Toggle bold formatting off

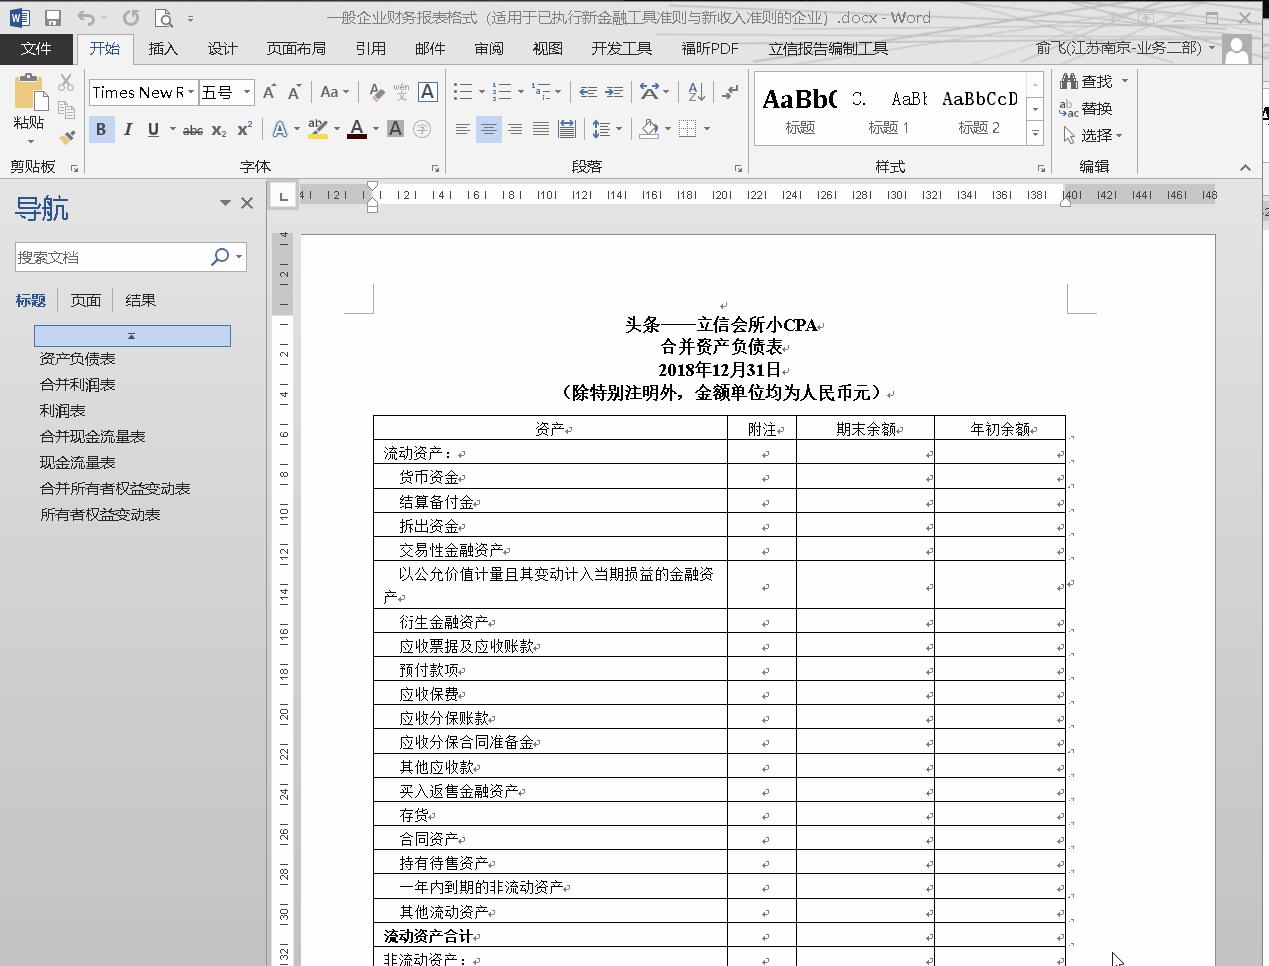101,128
